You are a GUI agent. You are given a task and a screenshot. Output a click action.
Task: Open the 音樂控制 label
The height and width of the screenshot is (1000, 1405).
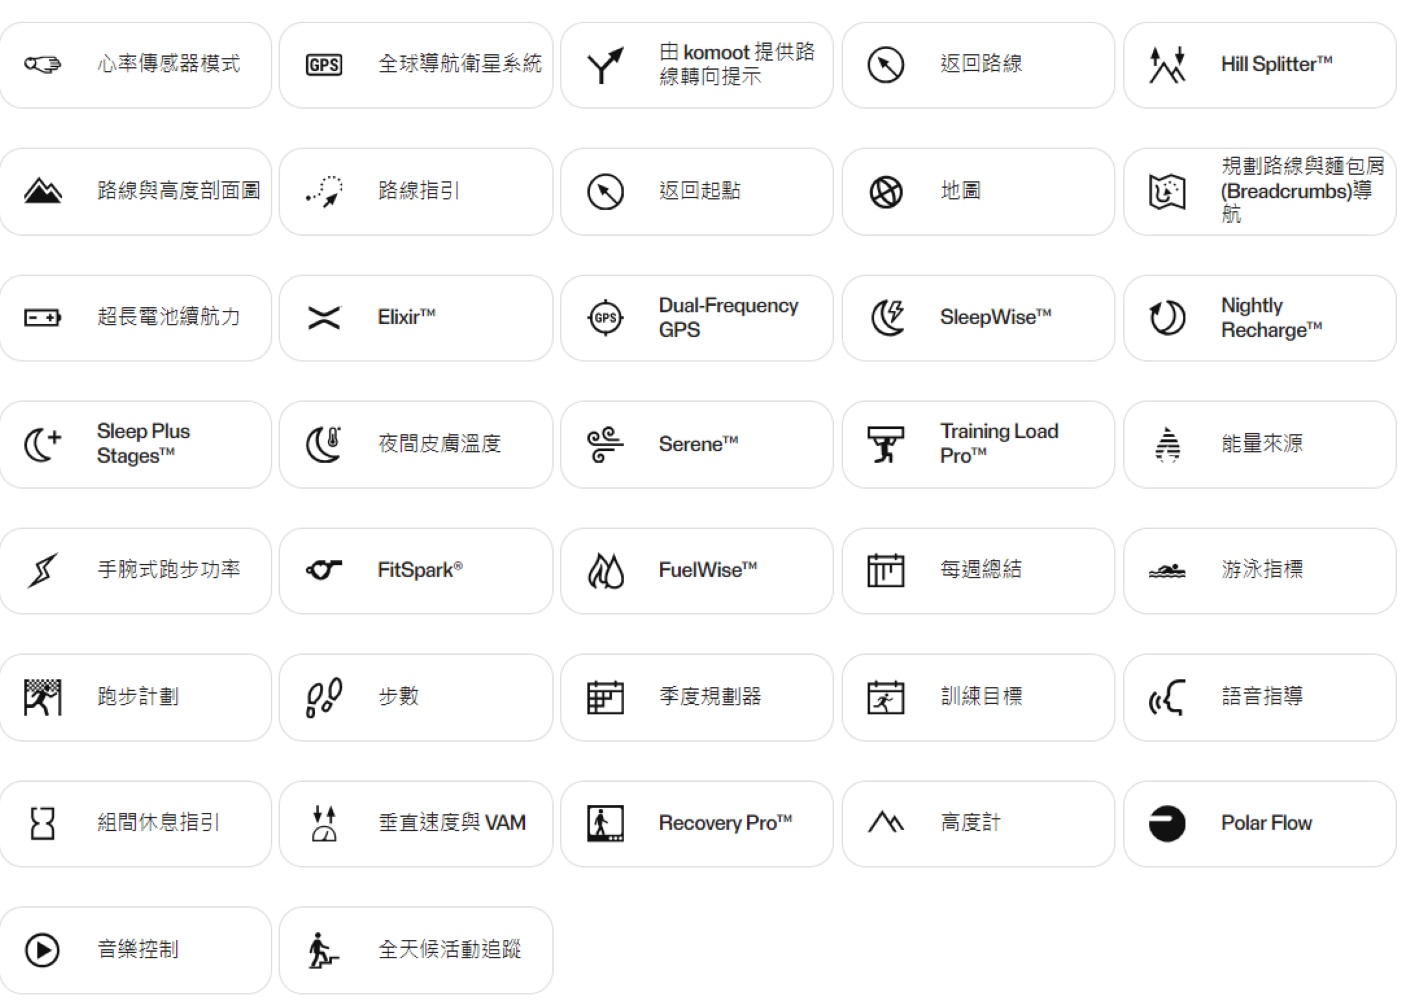(138, 949)
